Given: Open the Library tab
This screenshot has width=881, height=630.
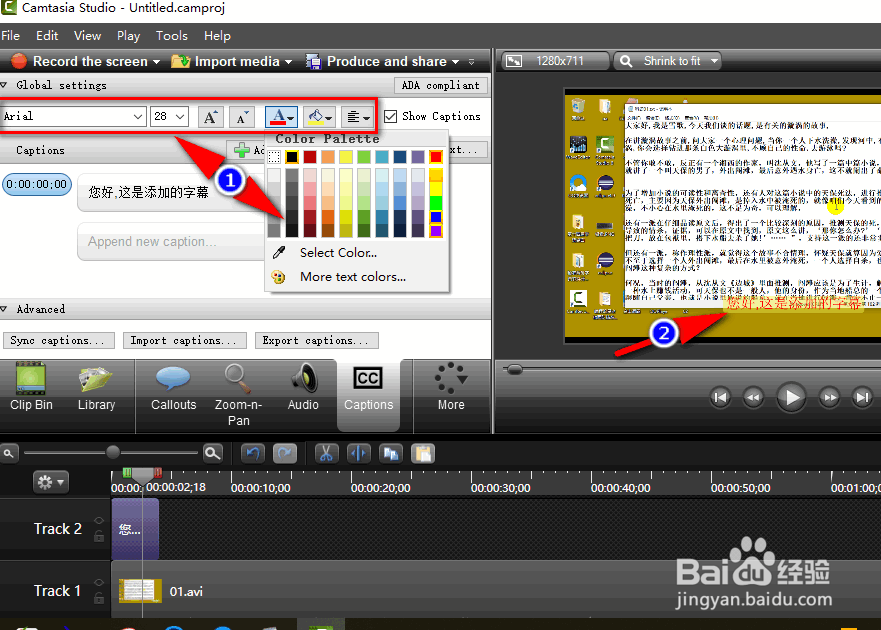Looking at the screenshot, I should [x=96, y=387].
